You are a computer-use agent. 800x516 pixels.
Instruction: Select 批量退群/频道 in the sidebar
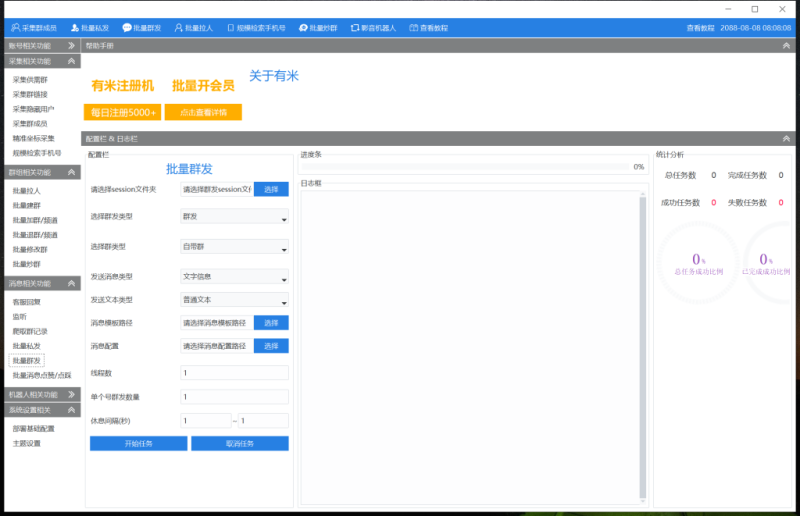(35, 235)
